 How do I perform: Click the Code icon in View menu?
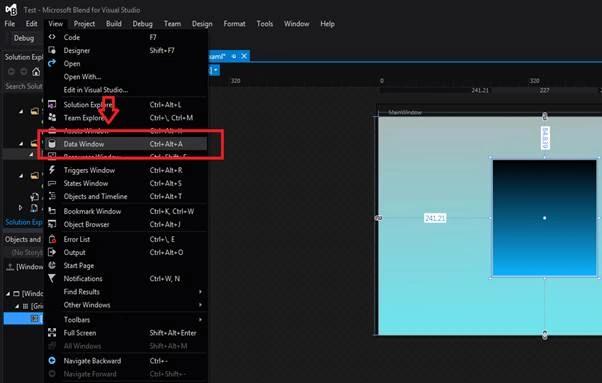click(52, 37)
